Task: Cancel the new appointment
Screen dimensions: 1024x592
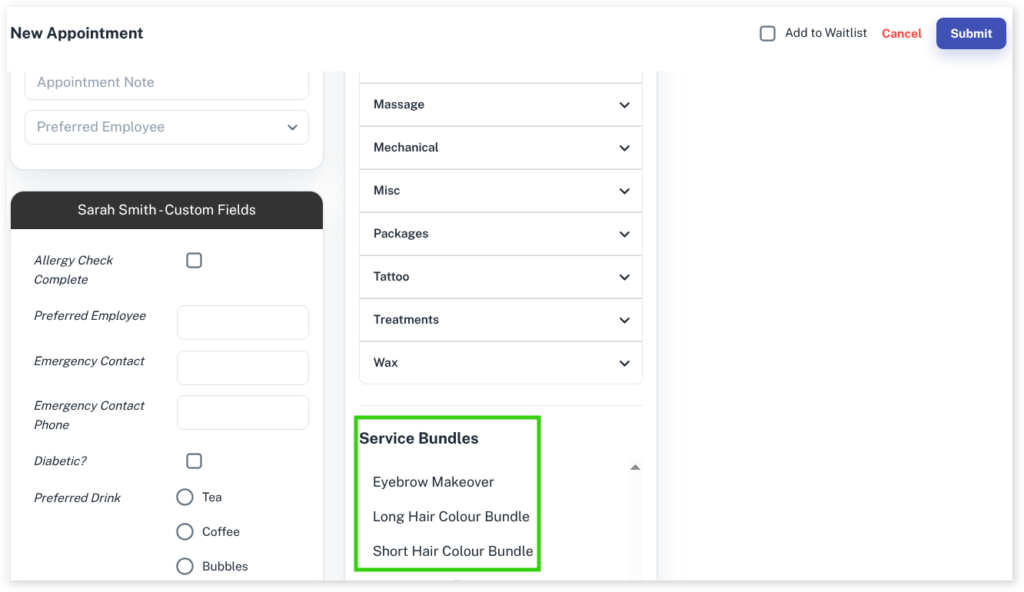Action: click(901, 34)
